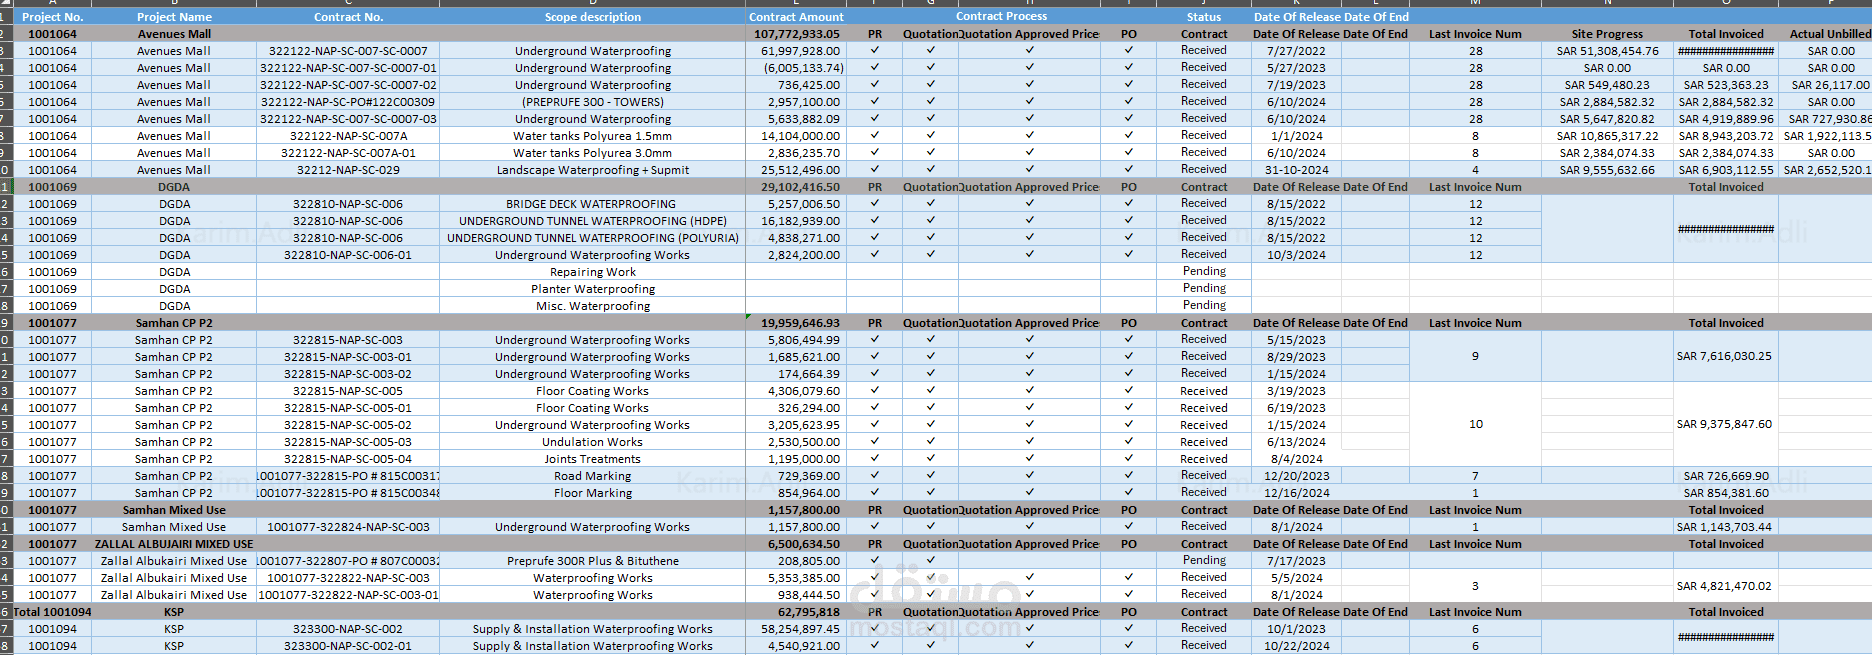The width and height of the screenshot is (1872, 655).
Task: Select the 'Misc. Waterproofing' scope cell
Action: pos(593,306)
